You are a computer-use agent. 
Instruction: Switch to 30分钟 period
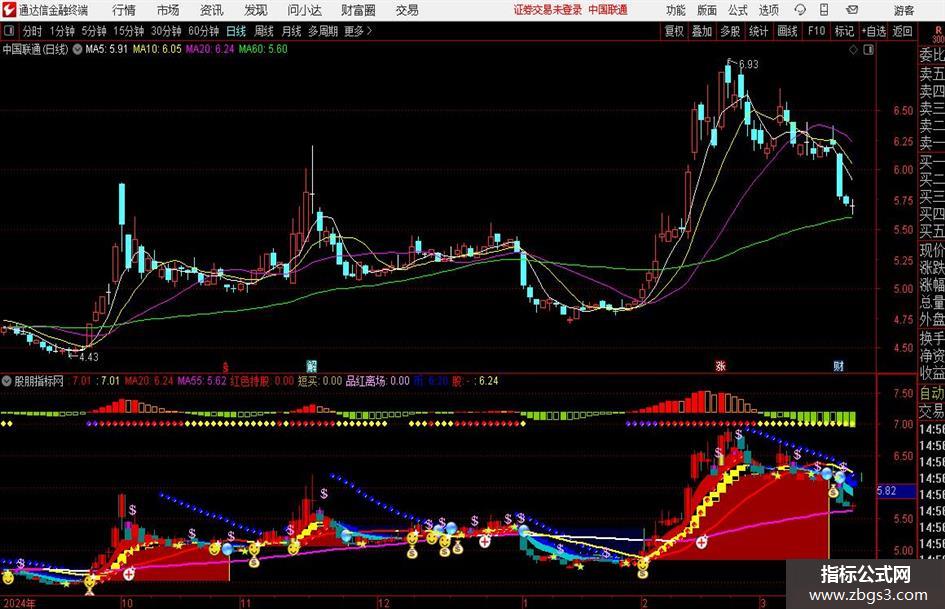166,31
